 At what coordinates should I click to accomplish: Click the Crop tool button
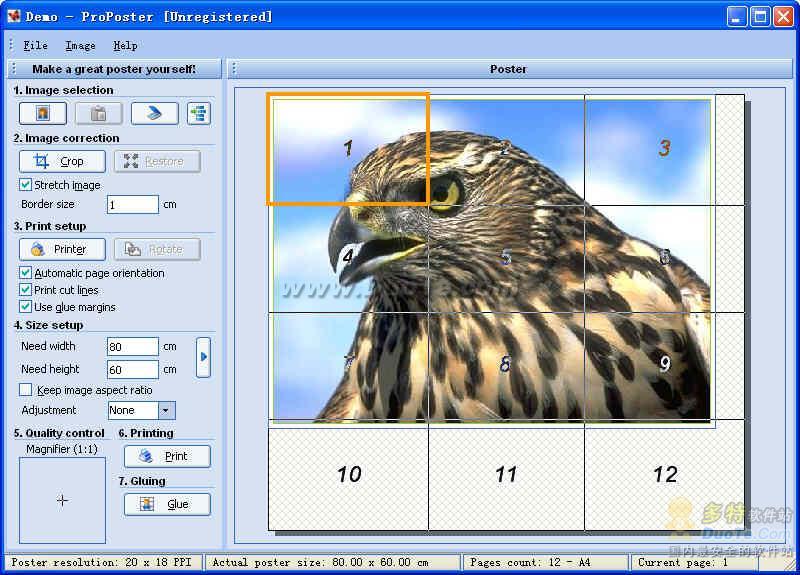[x=62, y=161]
